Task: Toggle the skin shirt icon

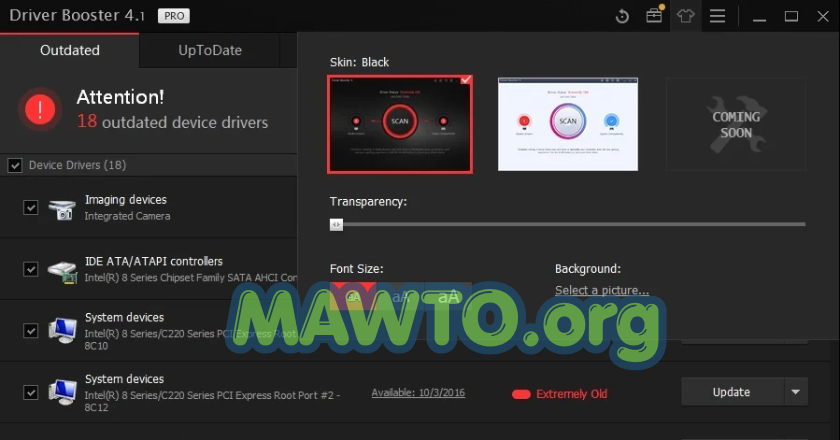Action: pyautogui.click(x=686, y=16)
